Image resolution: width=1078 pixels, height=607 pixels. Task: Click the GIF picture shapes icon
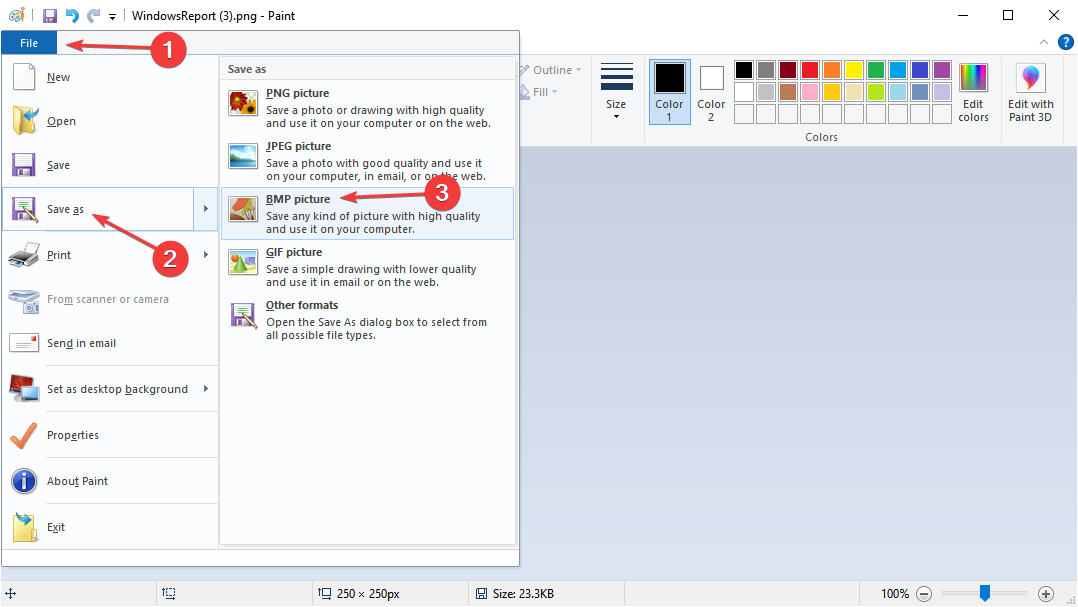point(243,263)
